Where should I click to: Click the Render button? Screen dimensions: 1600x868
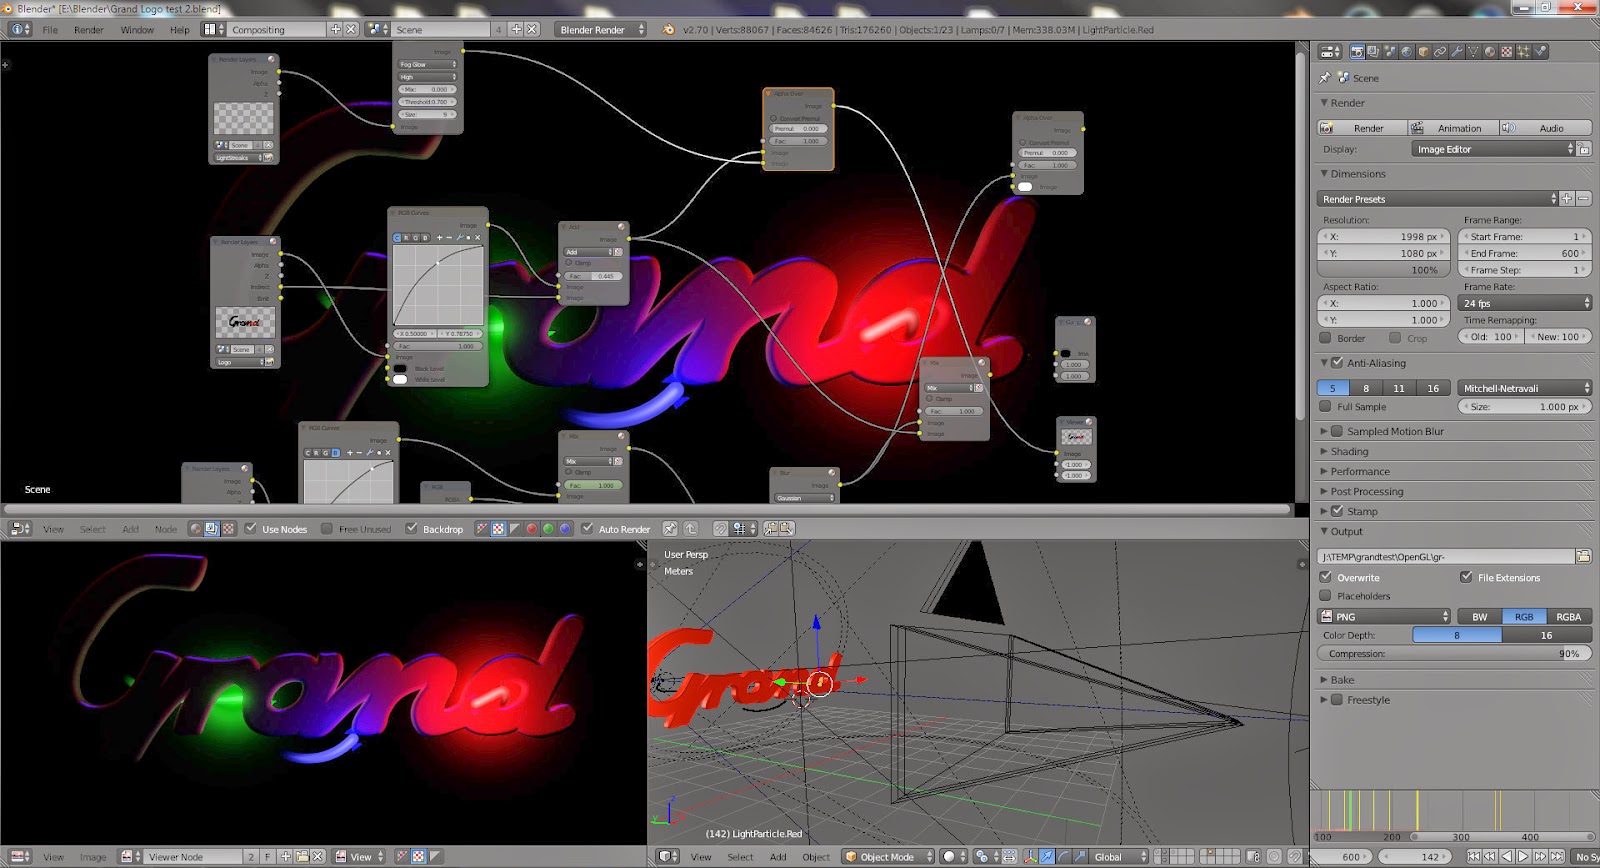click(1362, 128)
